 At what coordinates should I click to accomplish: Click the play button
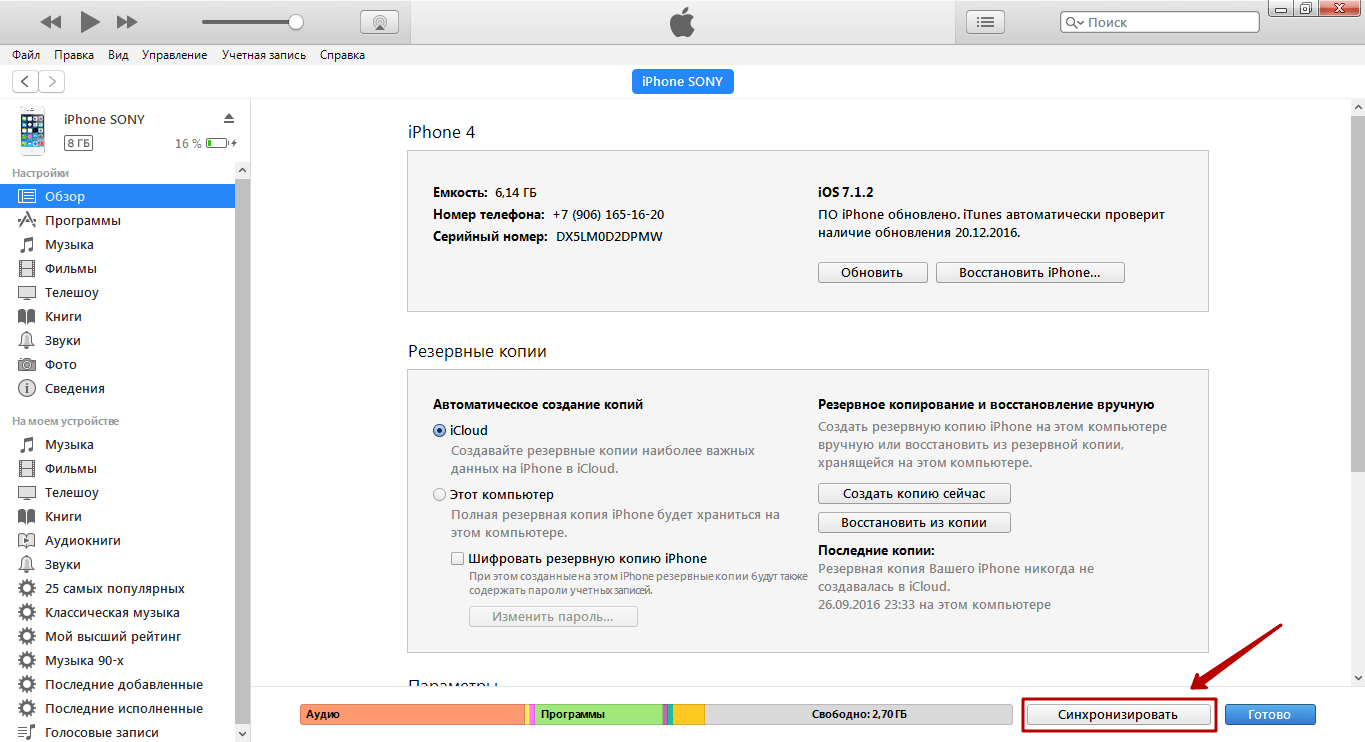[90, 21]
